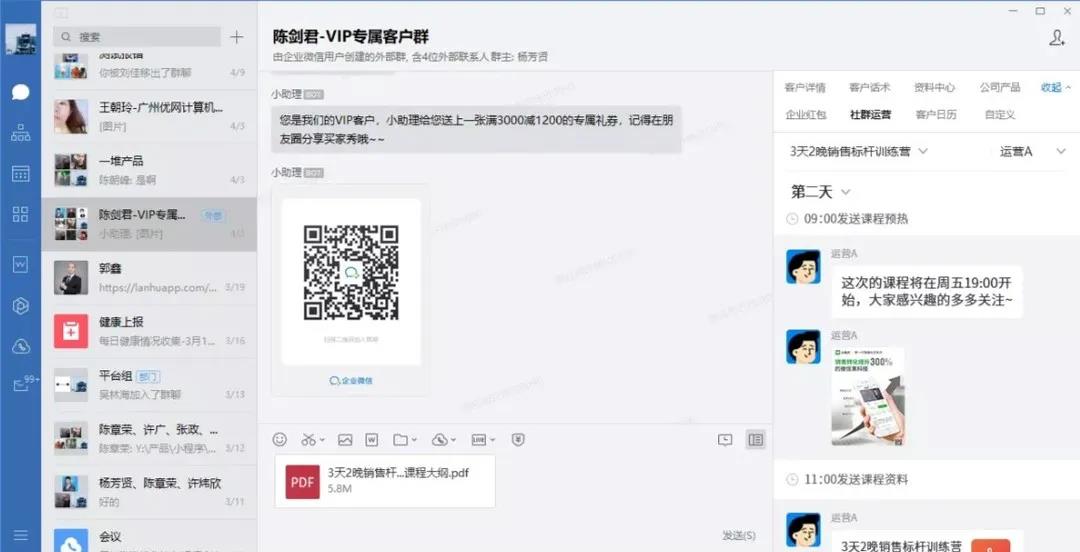Click the red packet shield icon
This screenshot has width=1080, height=552.
tap(518, 440)
